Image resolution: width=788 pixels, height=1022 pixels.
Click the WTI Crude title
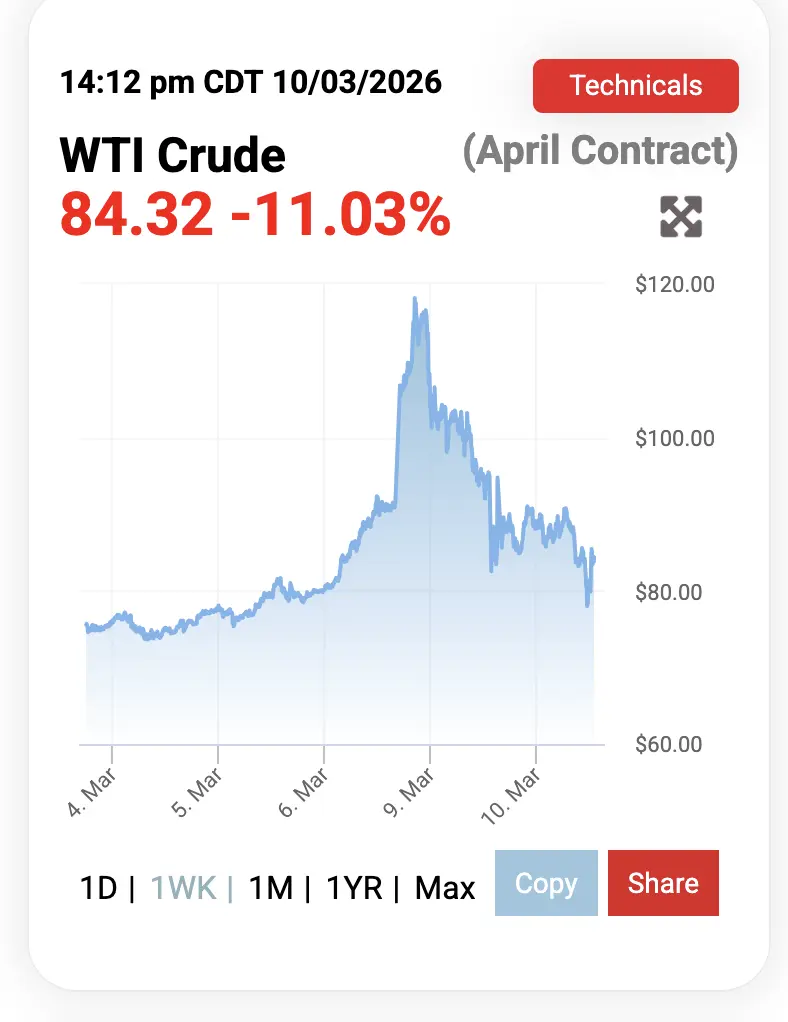pos(173,155)
